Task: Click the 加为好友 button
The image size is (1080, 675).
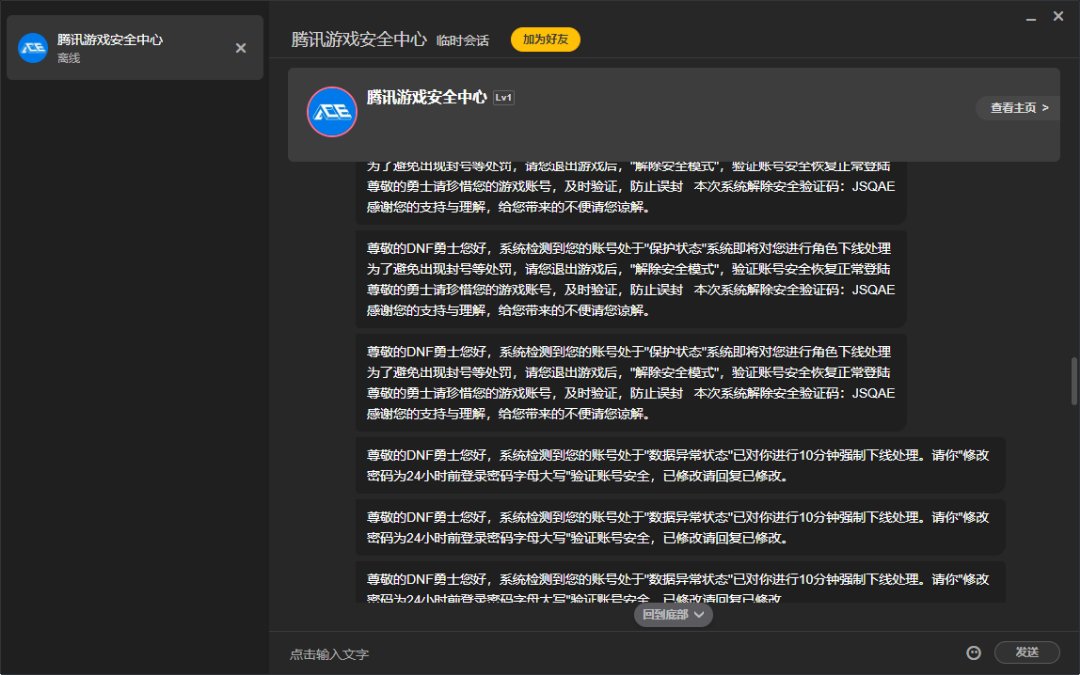Action: 546,39
